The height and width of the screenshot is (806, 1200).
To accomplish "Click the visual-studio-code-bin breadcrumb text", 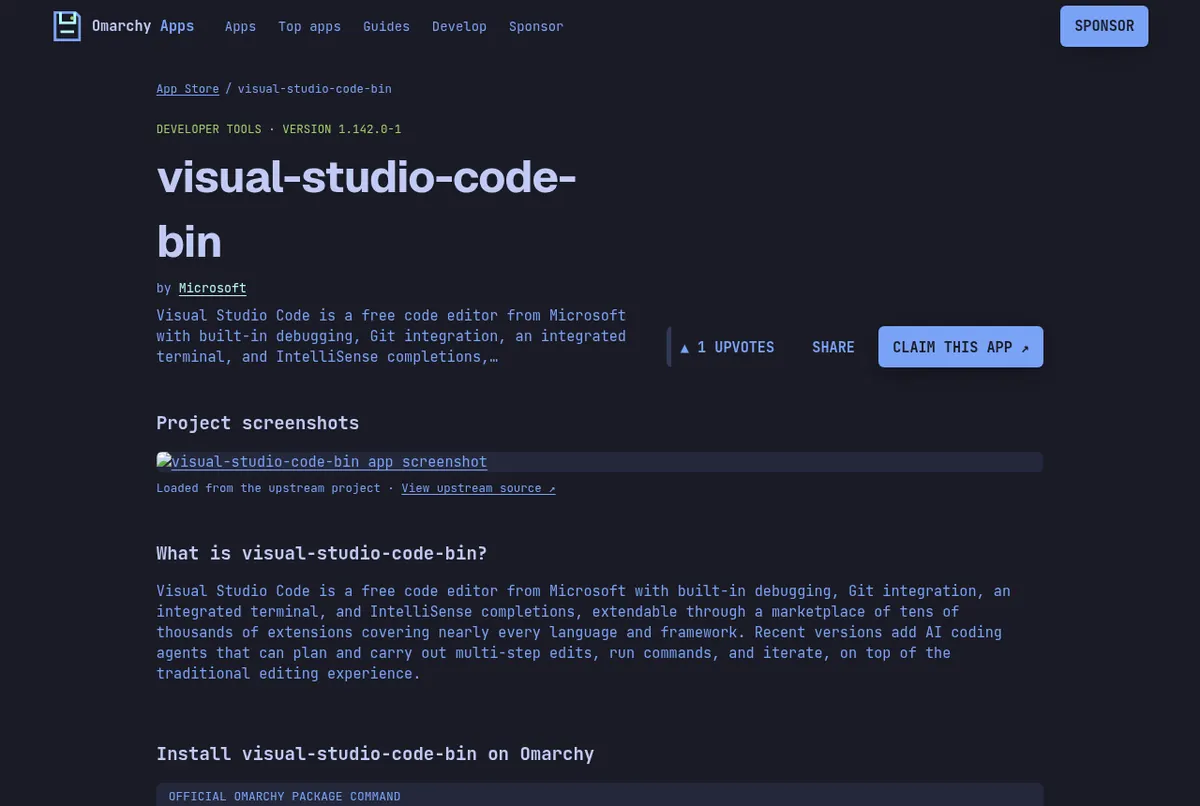I will (x=315, y=89).
